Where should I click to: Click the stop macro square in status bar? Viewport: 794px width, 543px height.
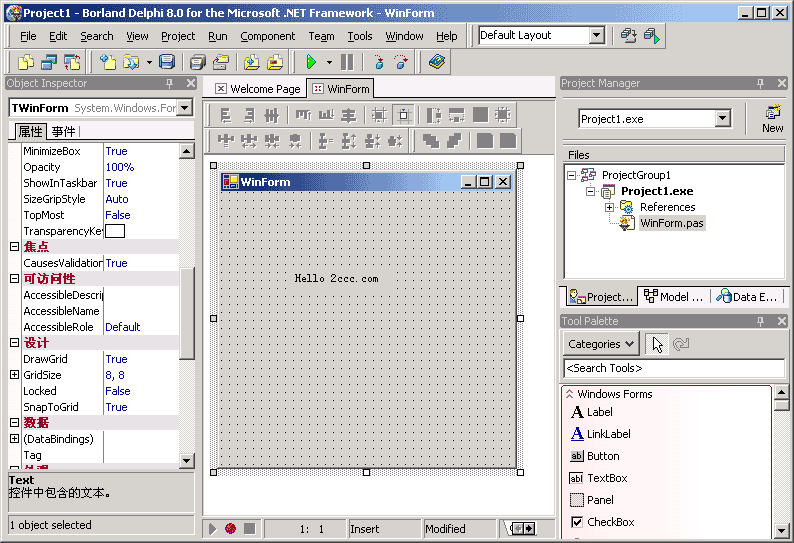click(250, 528)
